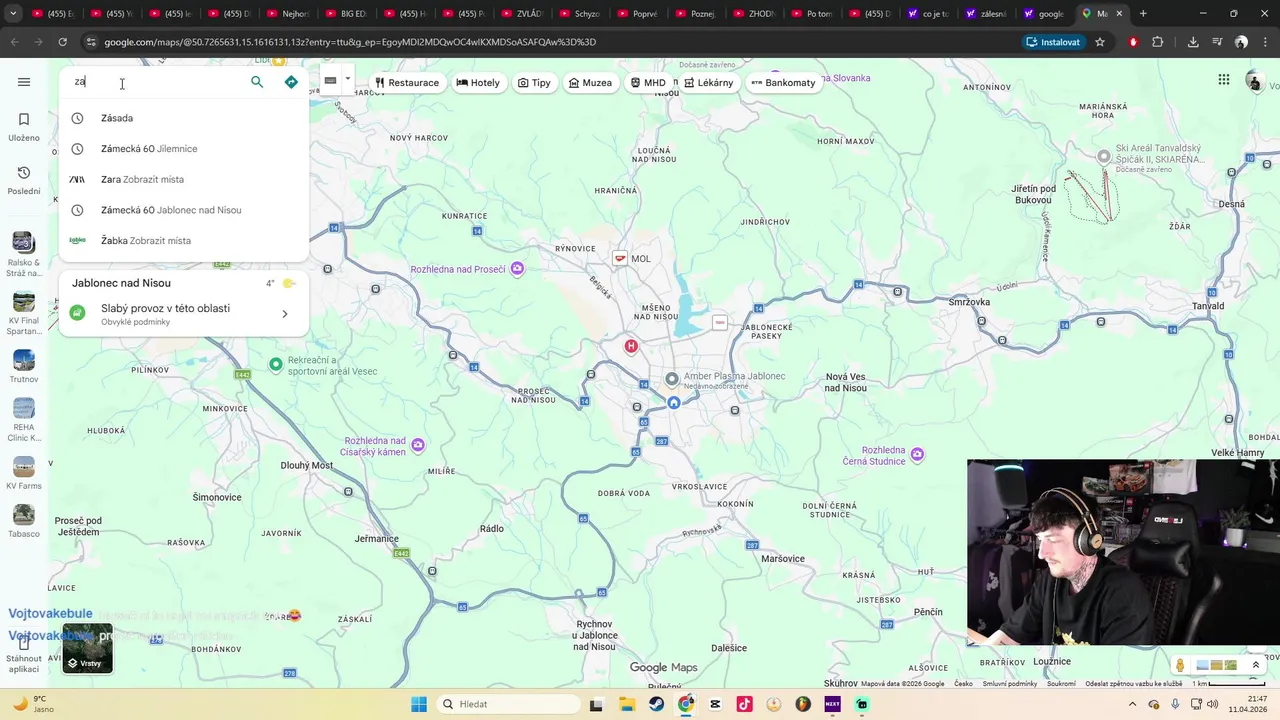Switch to the zálesná browser tab
1280x720 pixels.
tap(988, 14)
